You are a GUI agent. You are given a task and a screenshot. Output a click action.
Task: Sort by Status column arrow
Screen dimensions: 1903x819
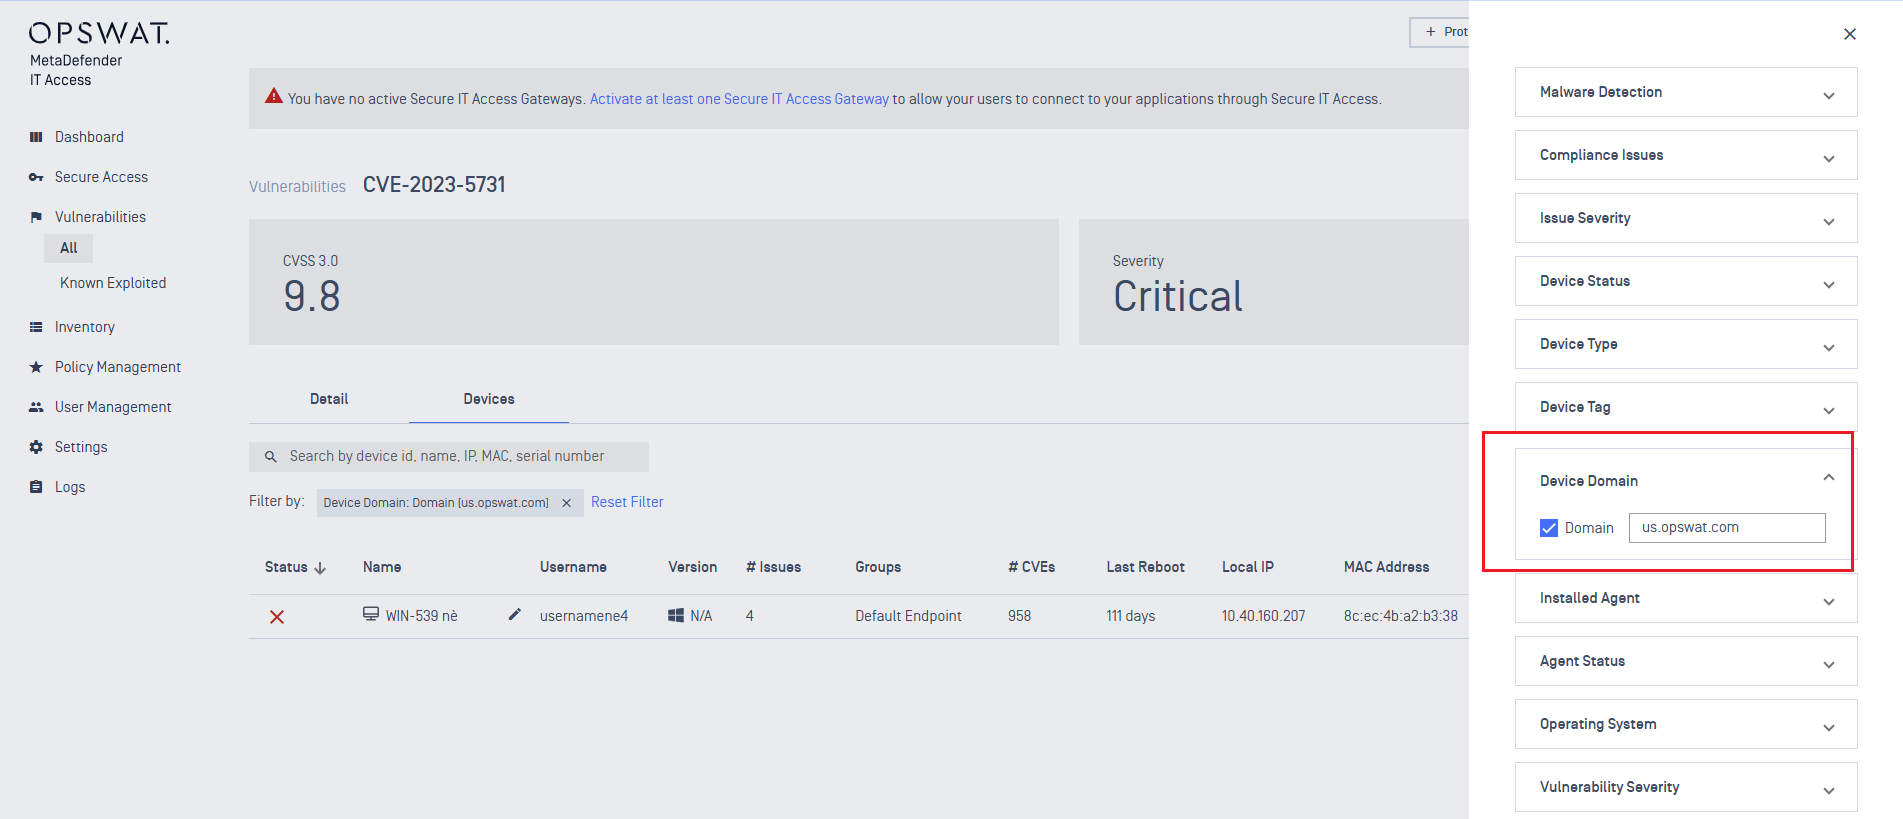point(320,568)
